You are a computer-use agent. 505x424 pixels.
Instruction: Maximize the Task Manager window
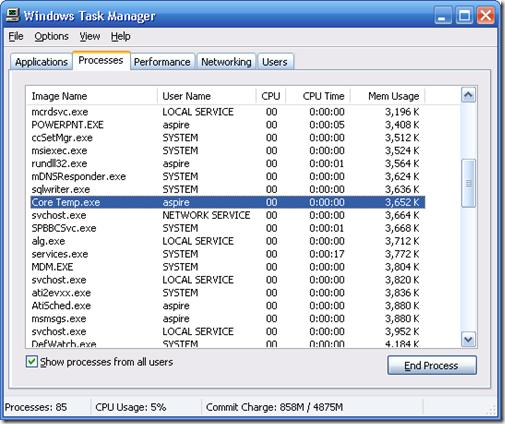pyautogui.click(x=464, y=15)
